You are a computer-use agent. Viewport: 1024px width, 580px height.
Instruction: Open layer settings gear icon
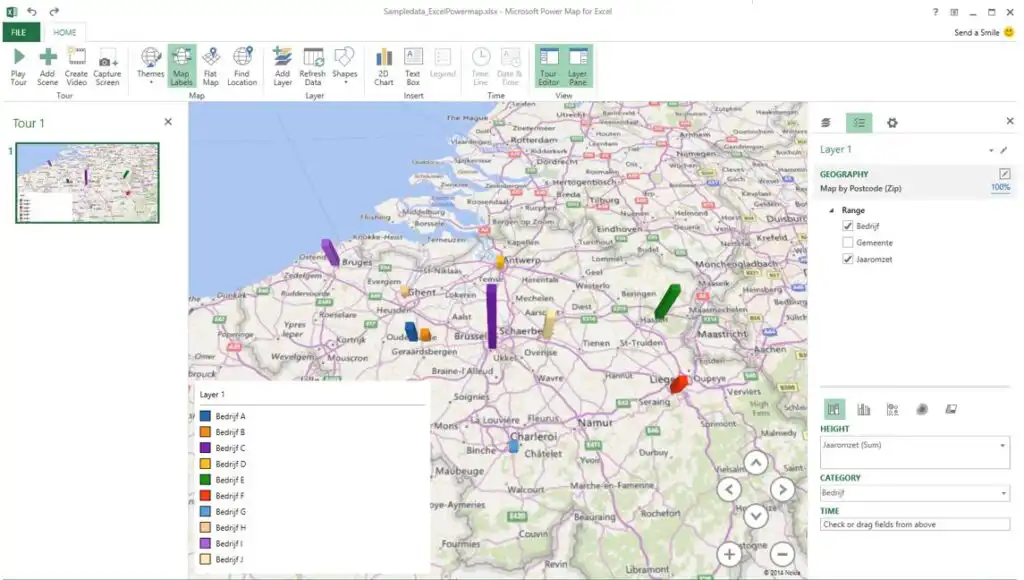[892, 122]
